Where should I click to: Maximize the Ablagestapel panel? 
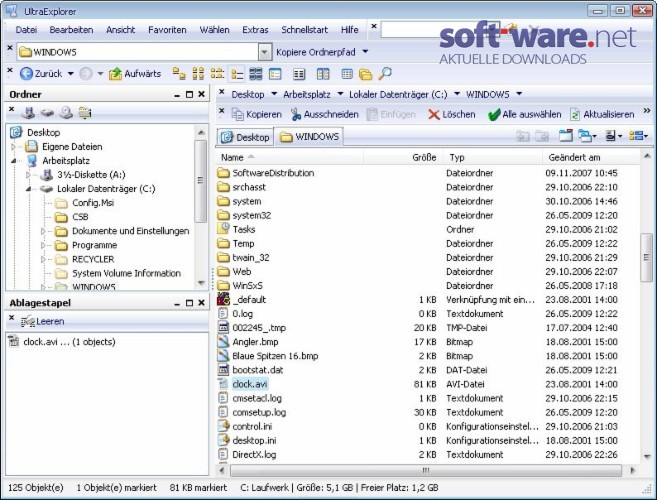(x=189, y=303)
